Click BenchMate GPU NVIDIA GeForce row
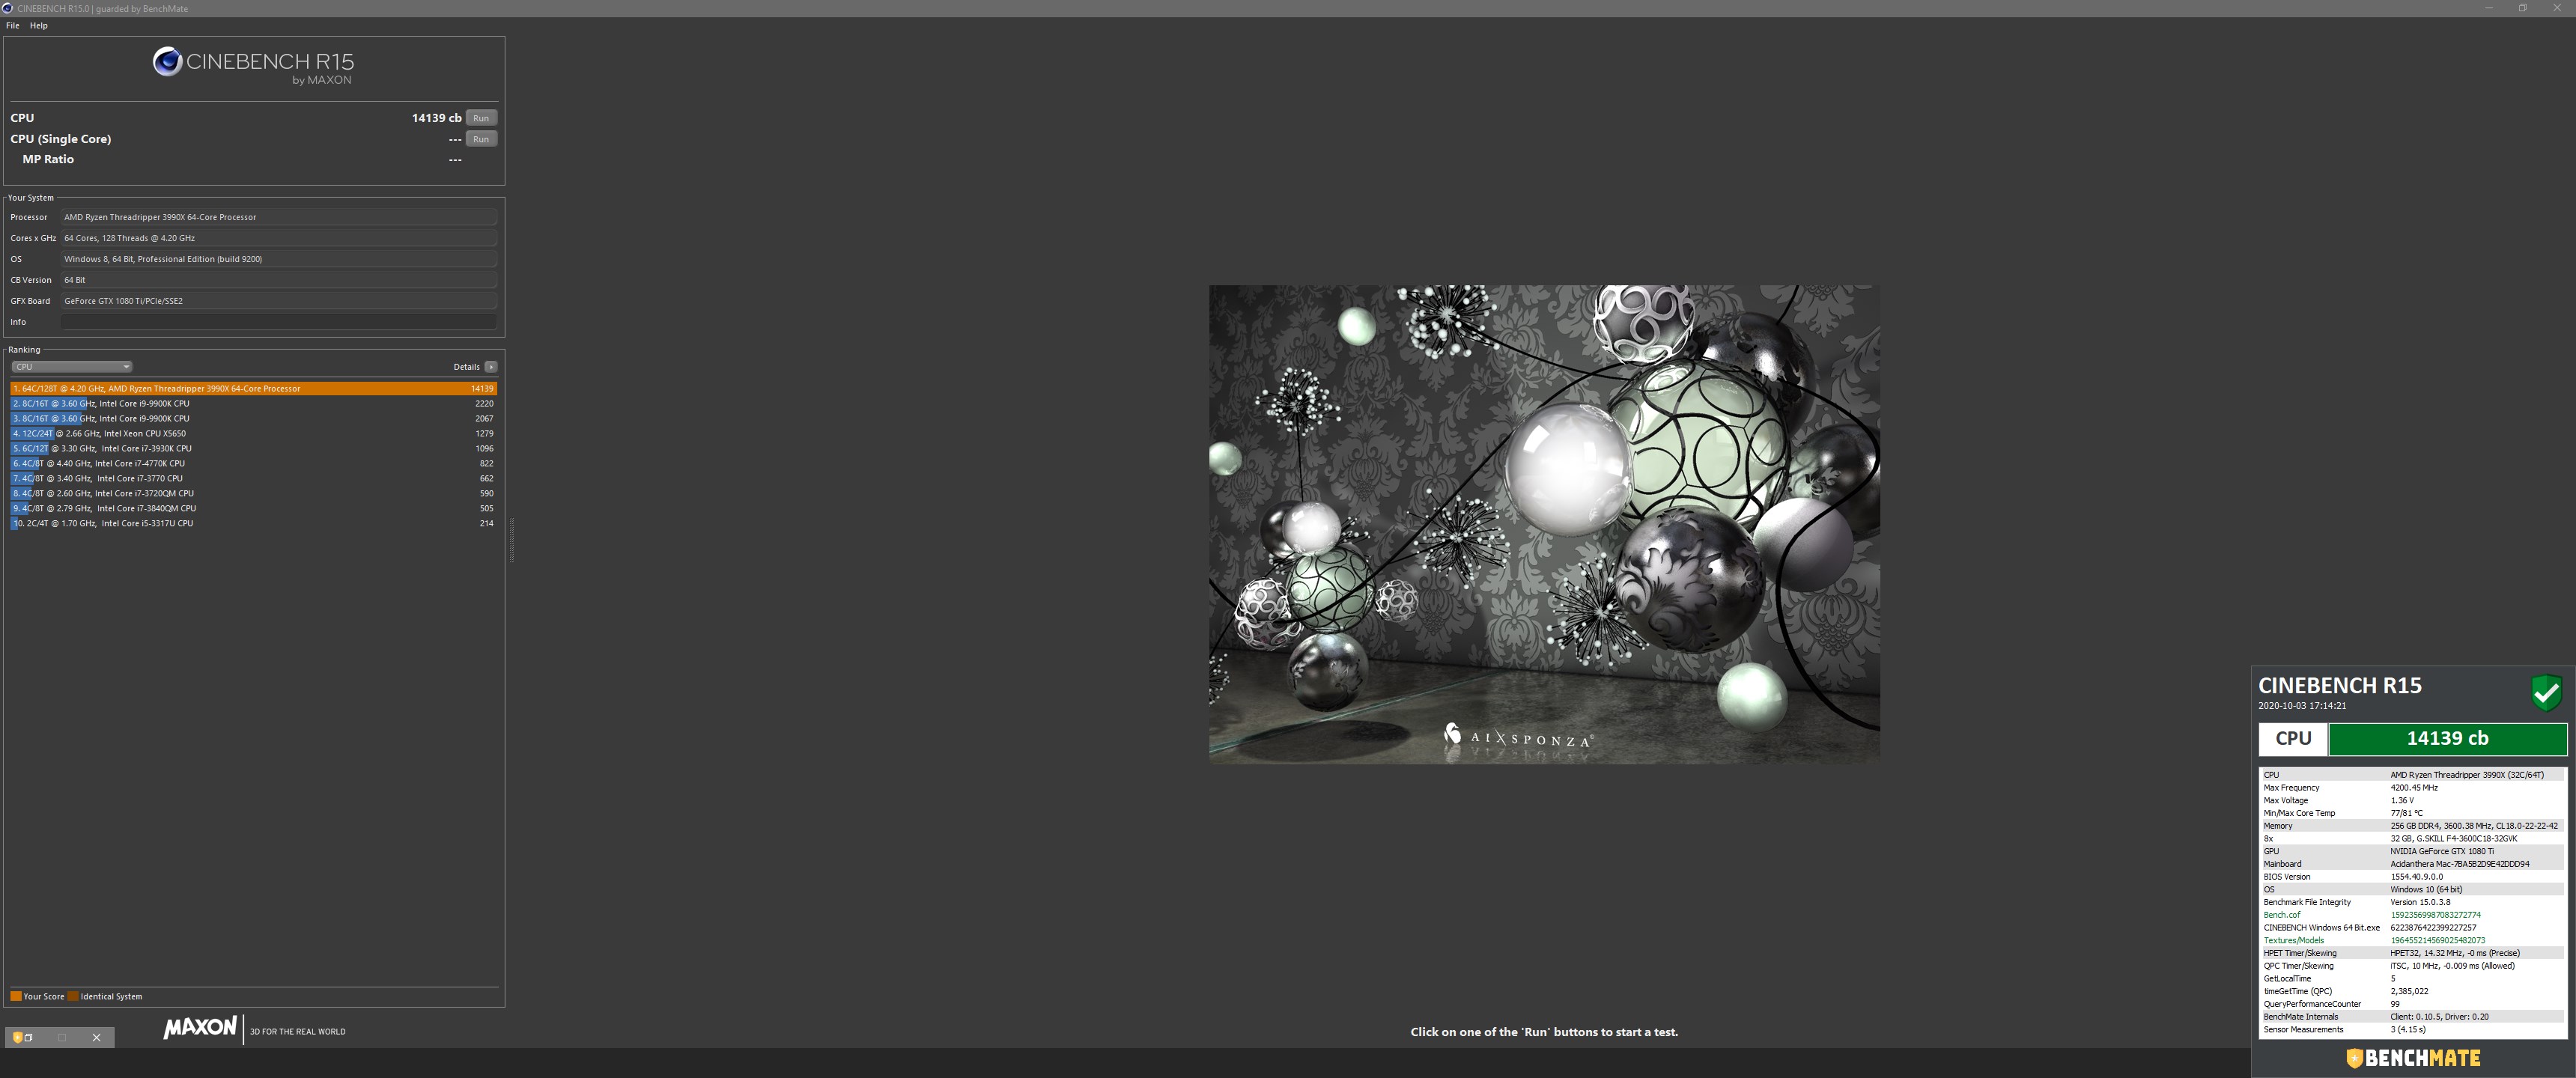Viewport: 2576px width, 1078px height. tap(2412, 851)
